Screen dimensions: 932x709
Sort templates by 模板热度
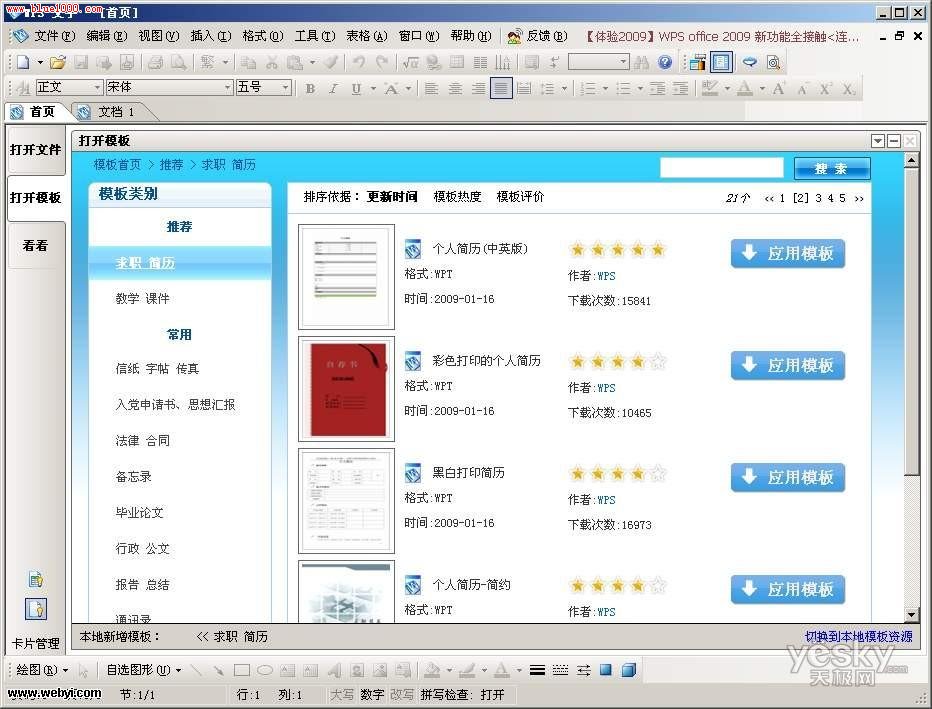pyautogui.click(x=457, y=197)
